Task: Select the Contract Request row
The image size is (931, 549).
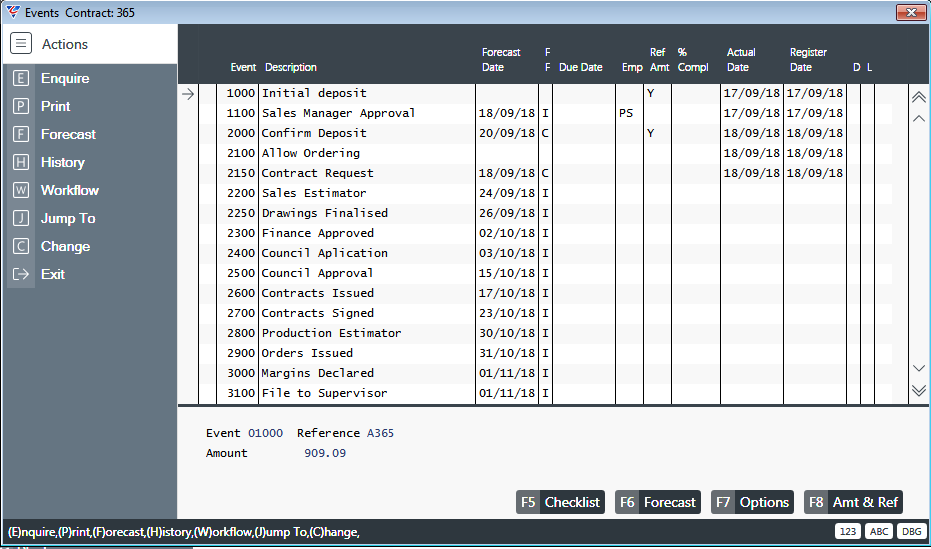Action: click(544, 173)
